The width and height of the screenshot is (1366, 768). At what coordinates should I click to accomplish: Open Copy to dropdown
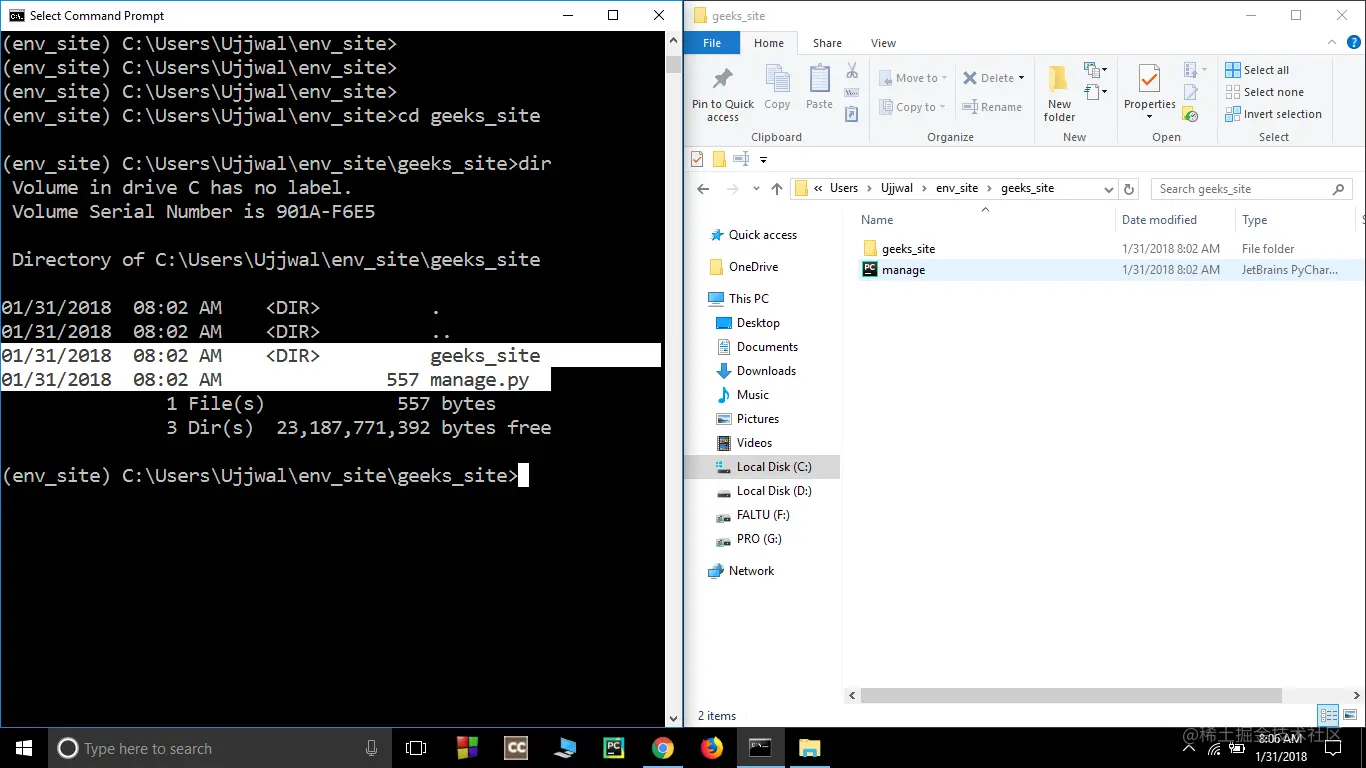tap(912, 107)
